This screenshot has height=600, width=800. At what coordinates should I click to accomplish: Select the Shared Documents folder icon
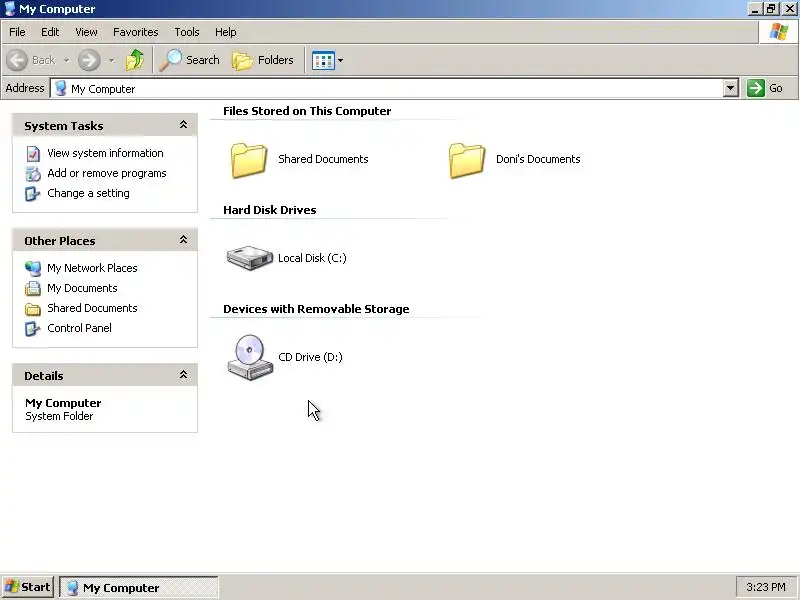click(249, 160)
